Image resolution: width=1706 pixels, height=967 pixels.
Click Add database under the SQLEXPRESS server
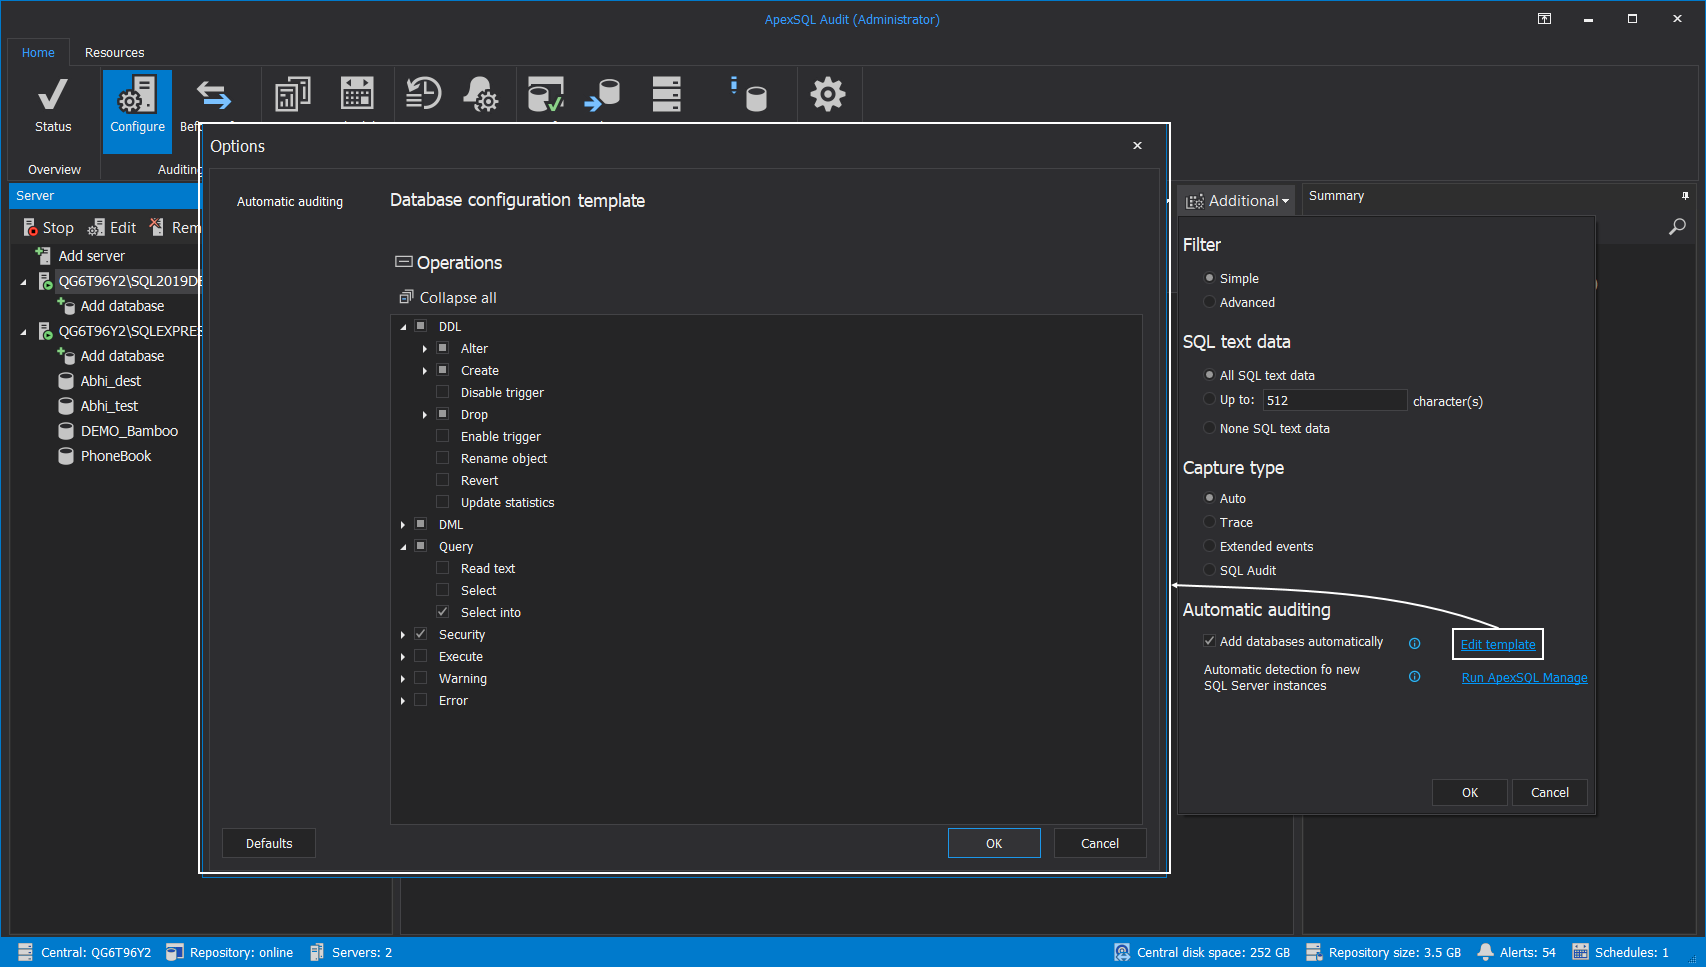pyautogui.click(x=112, y=356)
